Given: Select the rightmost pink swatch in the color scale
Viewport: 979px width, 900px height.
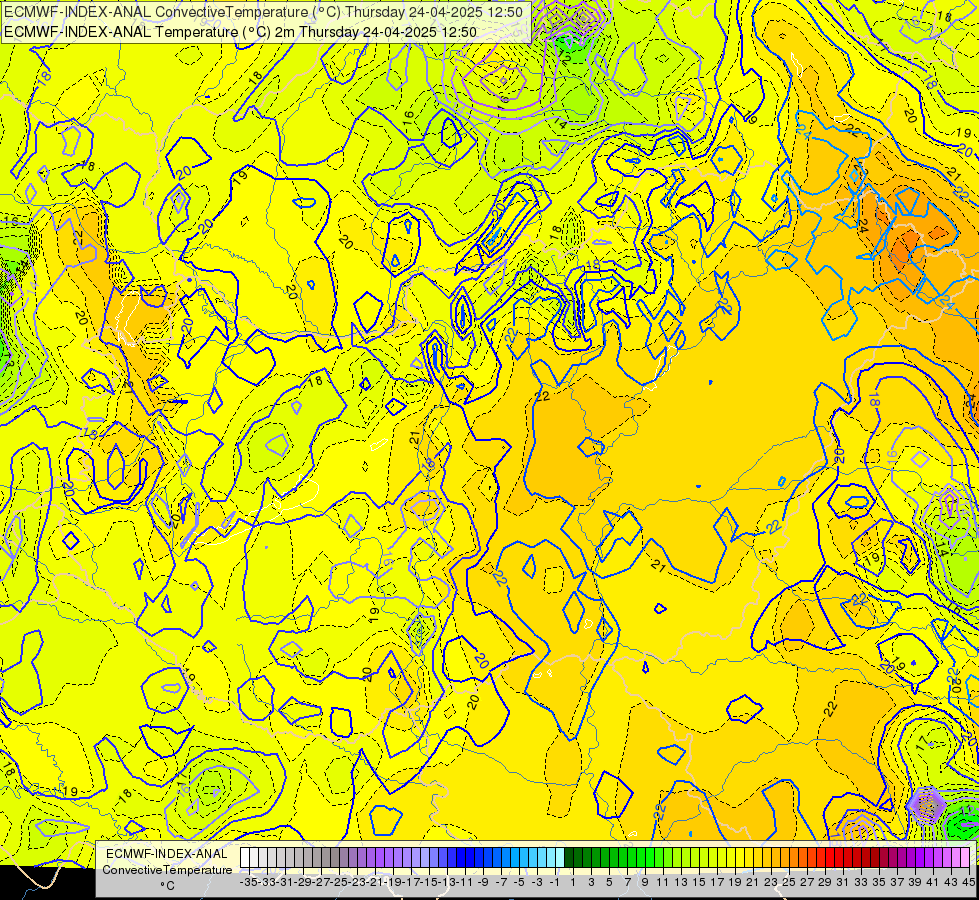Looking at the screenshot, I should pos(965,858).
